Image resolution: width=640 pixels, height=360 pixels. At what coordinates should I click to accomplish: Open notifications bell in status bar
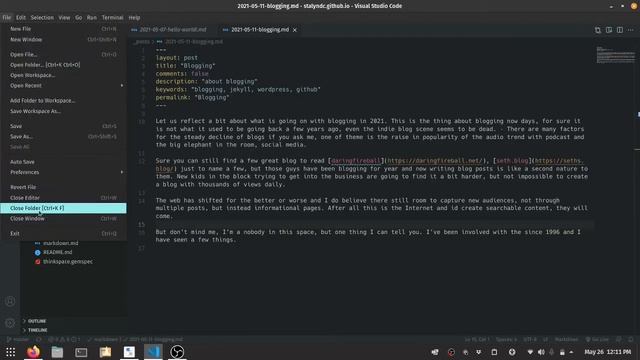tap(631, 340)
